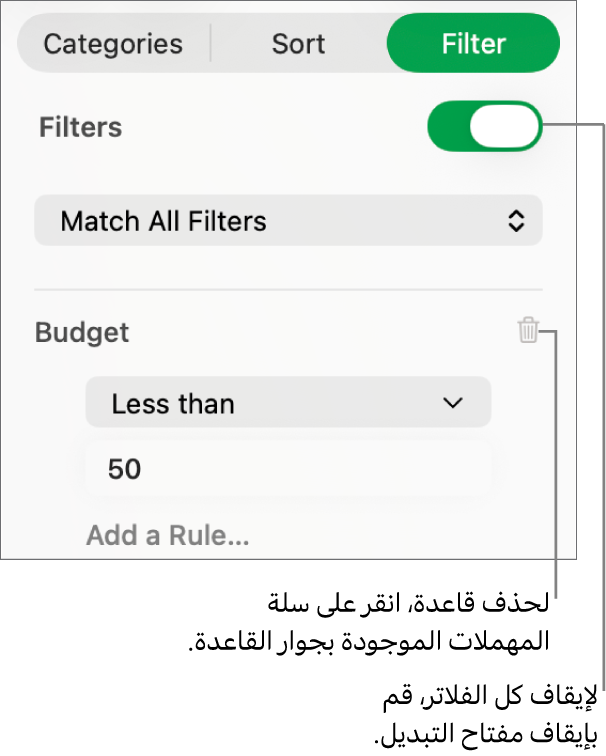The image size is (606, 756).
Task: Click the Filters label text
Action: (80, 128)
